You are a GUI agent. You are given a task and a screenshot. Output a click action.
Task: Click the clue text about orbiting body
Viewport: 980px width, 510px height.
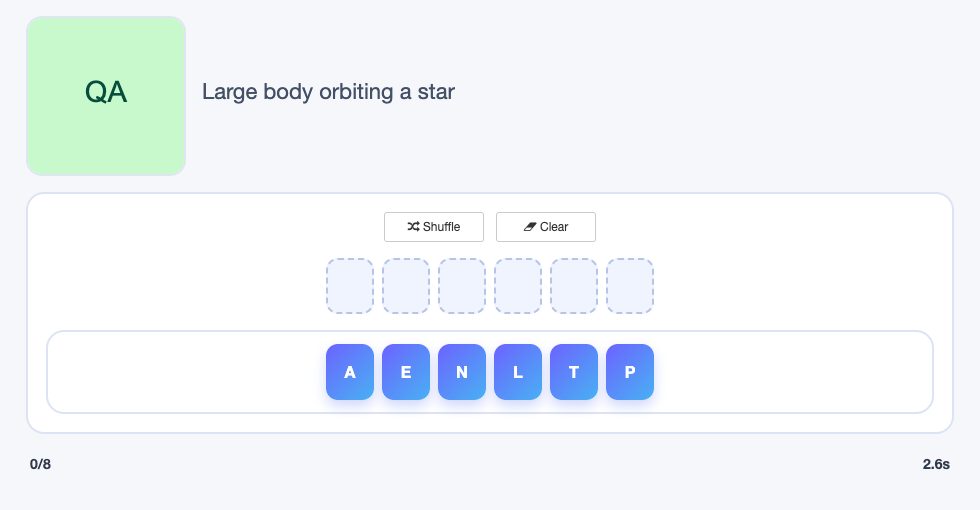coord(328,92)
